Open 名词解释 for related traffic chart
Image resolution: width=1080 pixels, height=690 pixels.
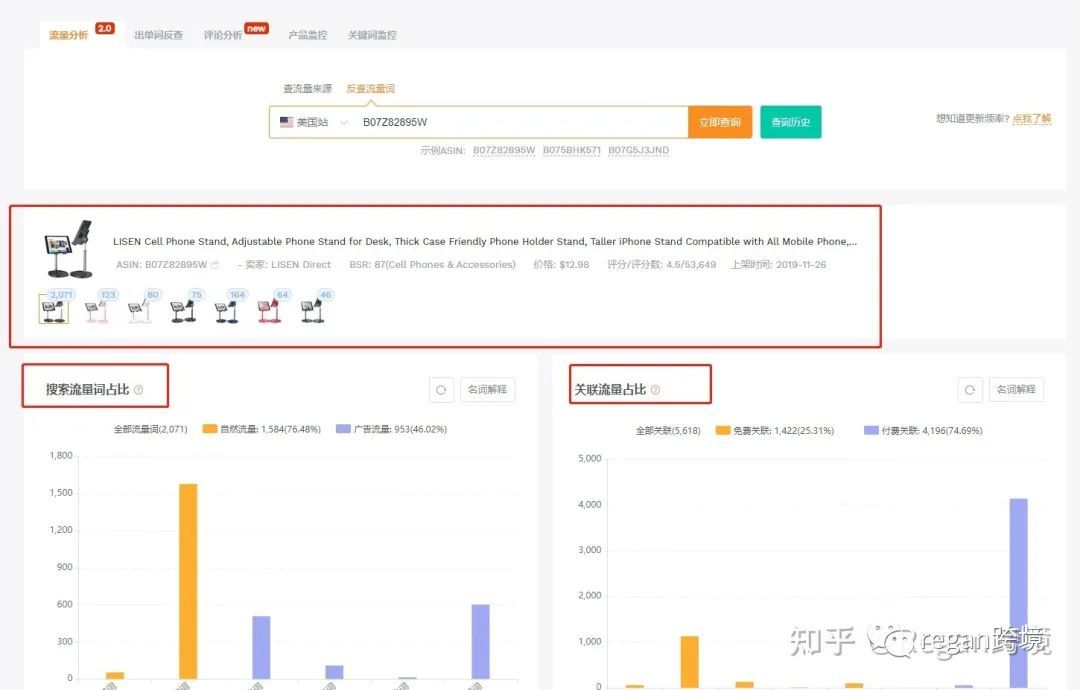click(1017, 390)
